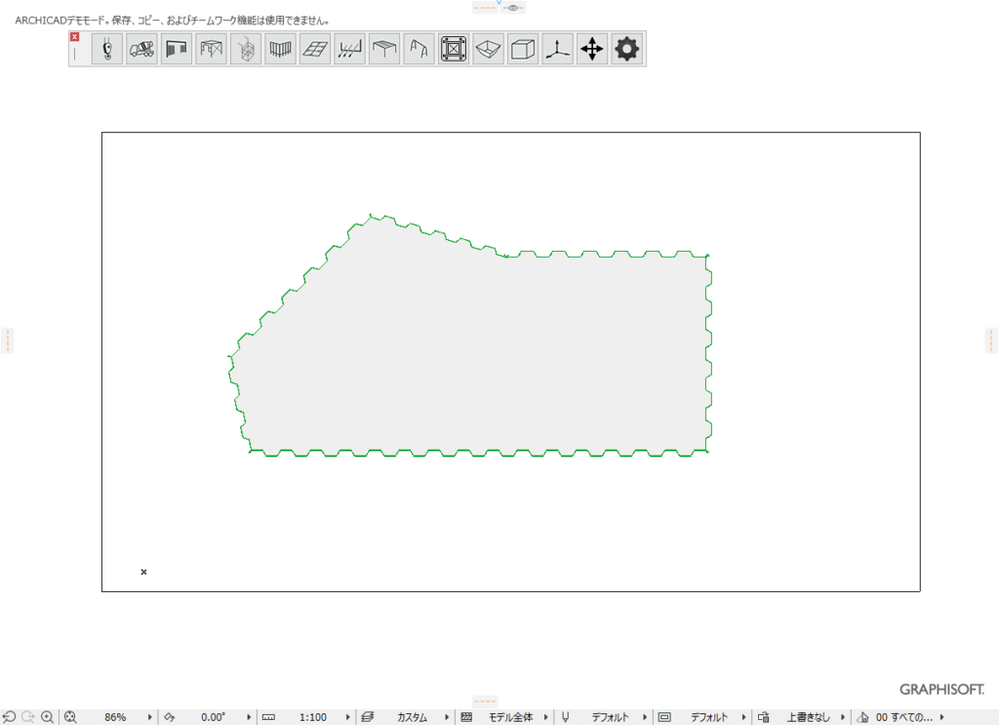Open the 0.00° orientation dropdown
Image resolution: width=999 pixels, height=725 pixels.
tap(248, 717)
